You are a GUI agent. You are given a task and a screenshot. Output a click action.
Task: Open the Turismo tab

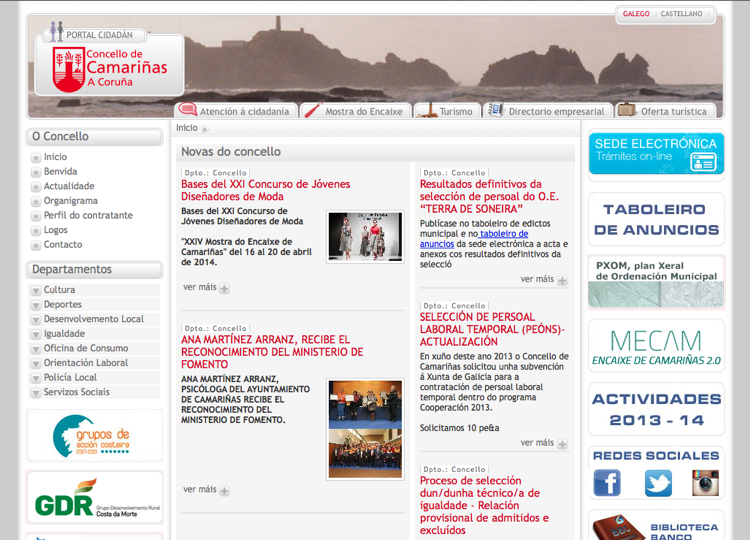447,110
